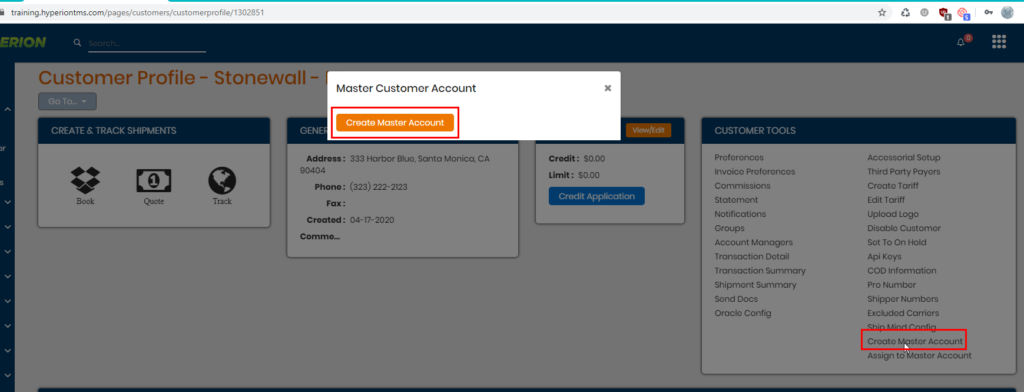Open Upload Logo link

[x=893, y=214]
